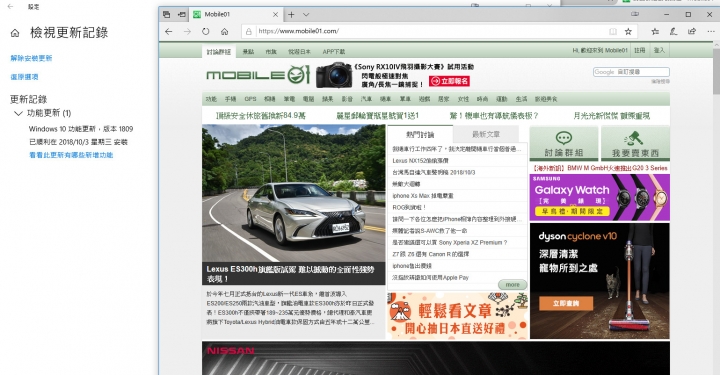This screenshot has height=375, width=720.
Task: Click the 登入 login link
Action: click(x=659, y=50)
